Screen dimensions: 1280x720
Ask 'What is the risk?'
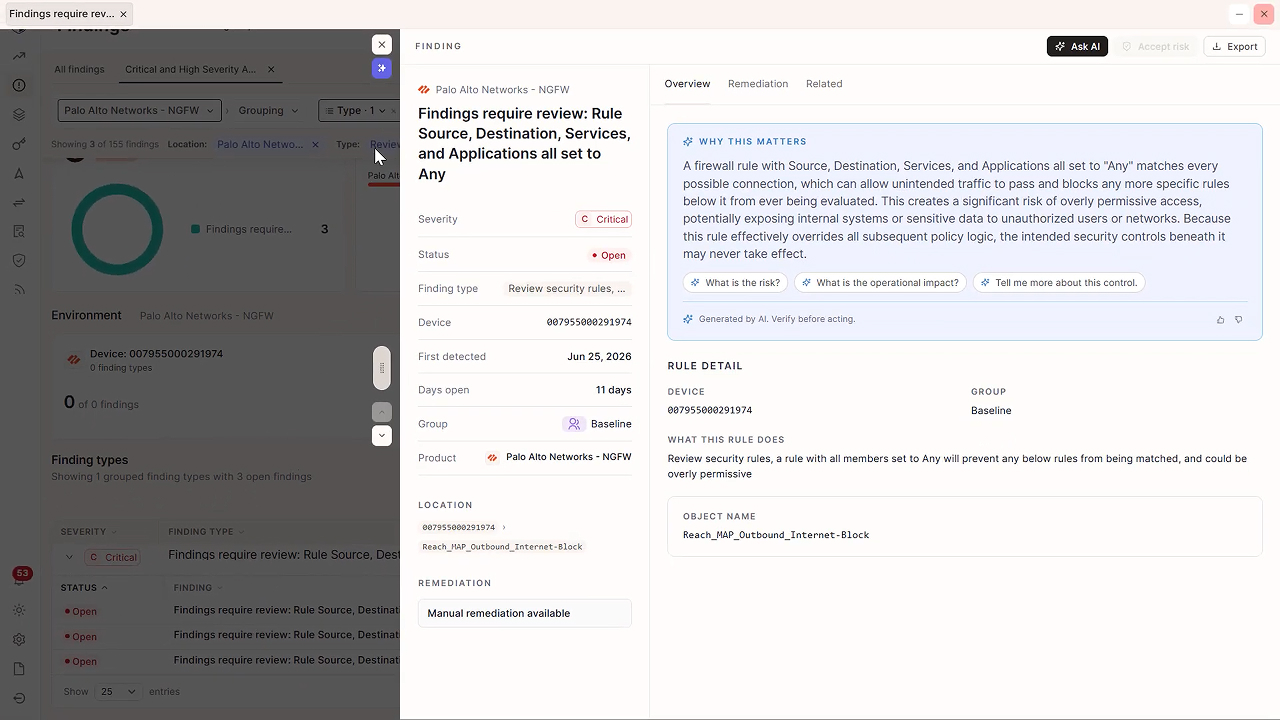pyautogui.click(x=735, y=283)
